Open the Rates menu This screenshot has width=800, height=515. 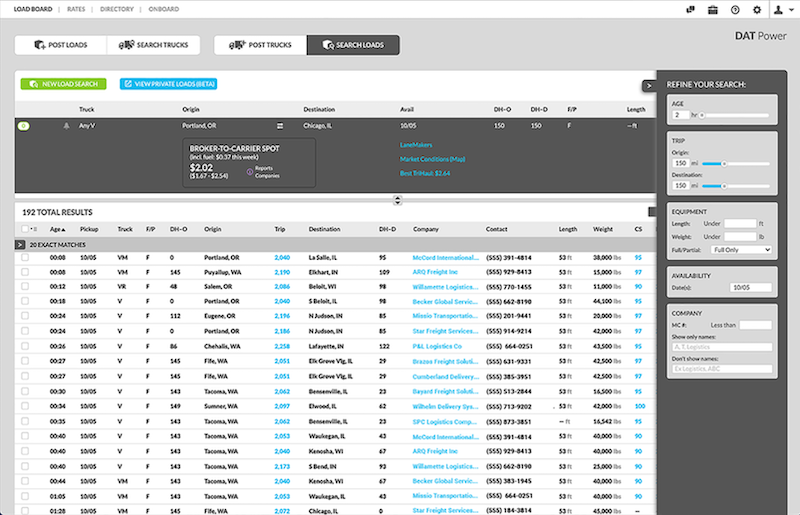76,9
